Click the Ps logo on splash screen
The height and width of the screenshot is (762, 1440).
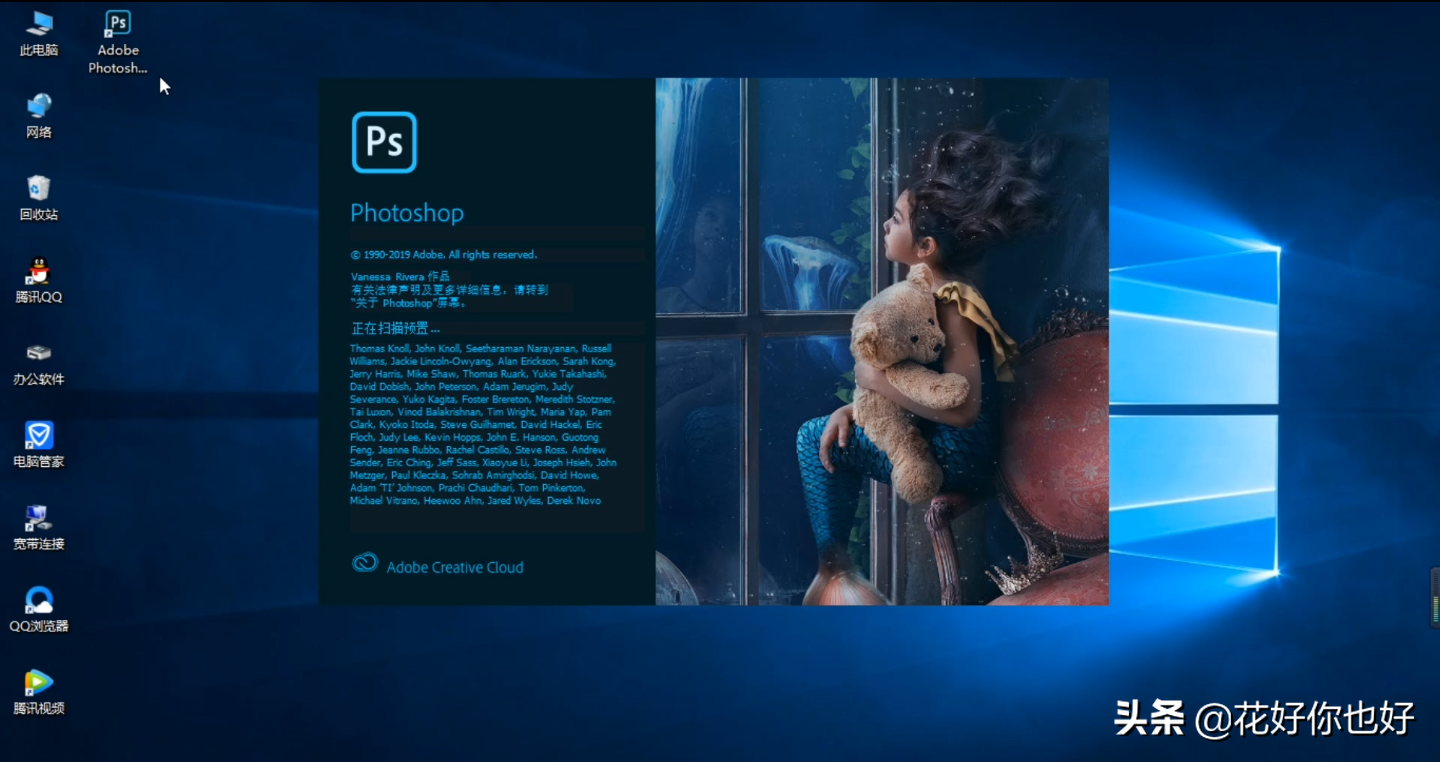pos(384,142)
